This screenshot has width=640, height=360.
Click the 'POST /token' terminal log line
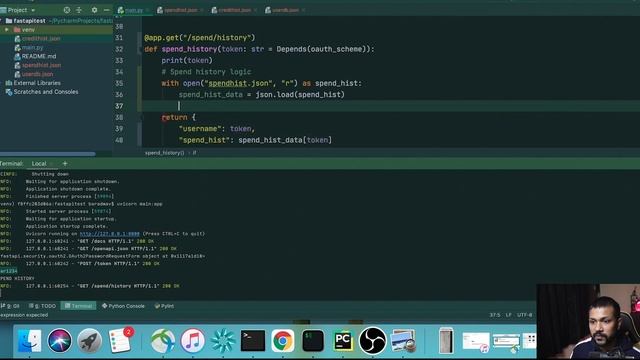click(x=80, y=264)
